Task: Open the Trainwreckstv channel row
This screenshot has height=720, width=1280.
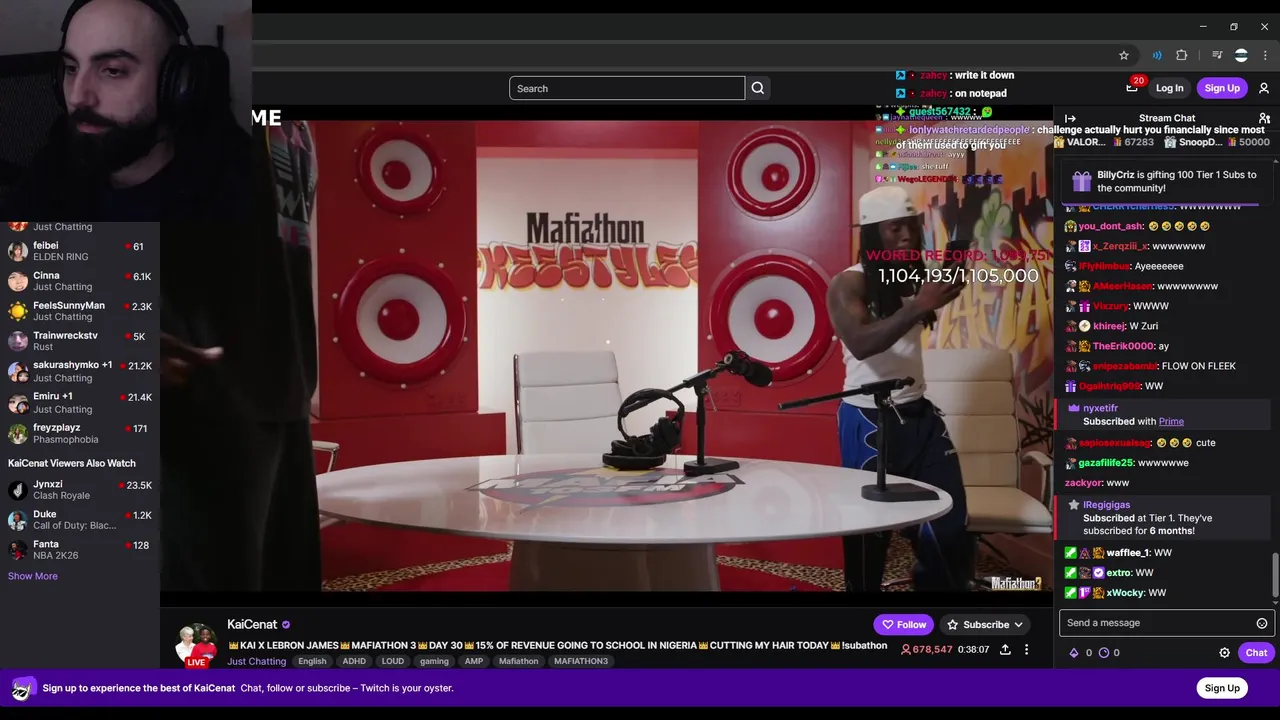Action: pos(80,341)
